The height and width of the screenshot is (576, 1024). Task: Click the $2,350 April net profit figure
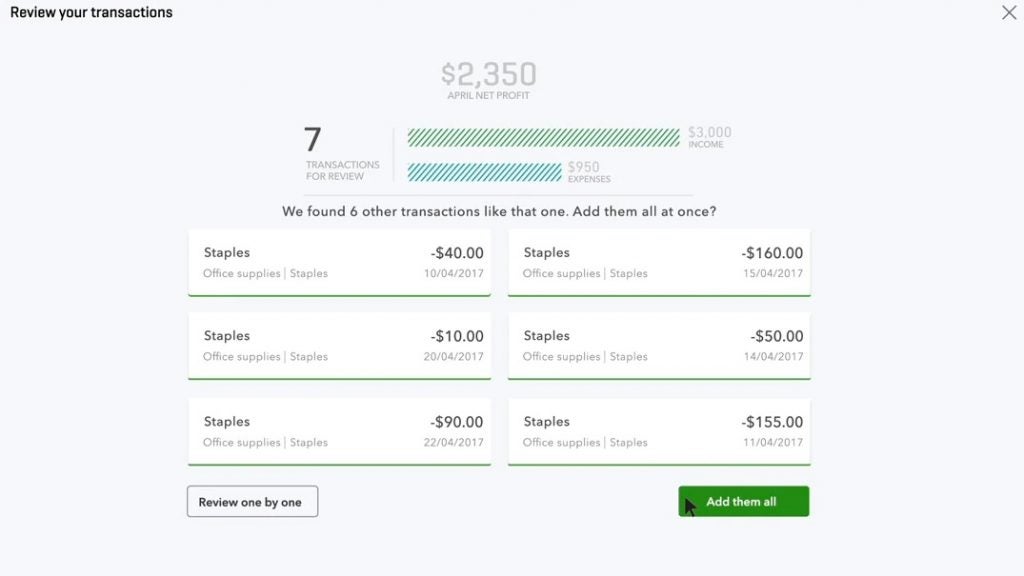(x=487, y=72)
